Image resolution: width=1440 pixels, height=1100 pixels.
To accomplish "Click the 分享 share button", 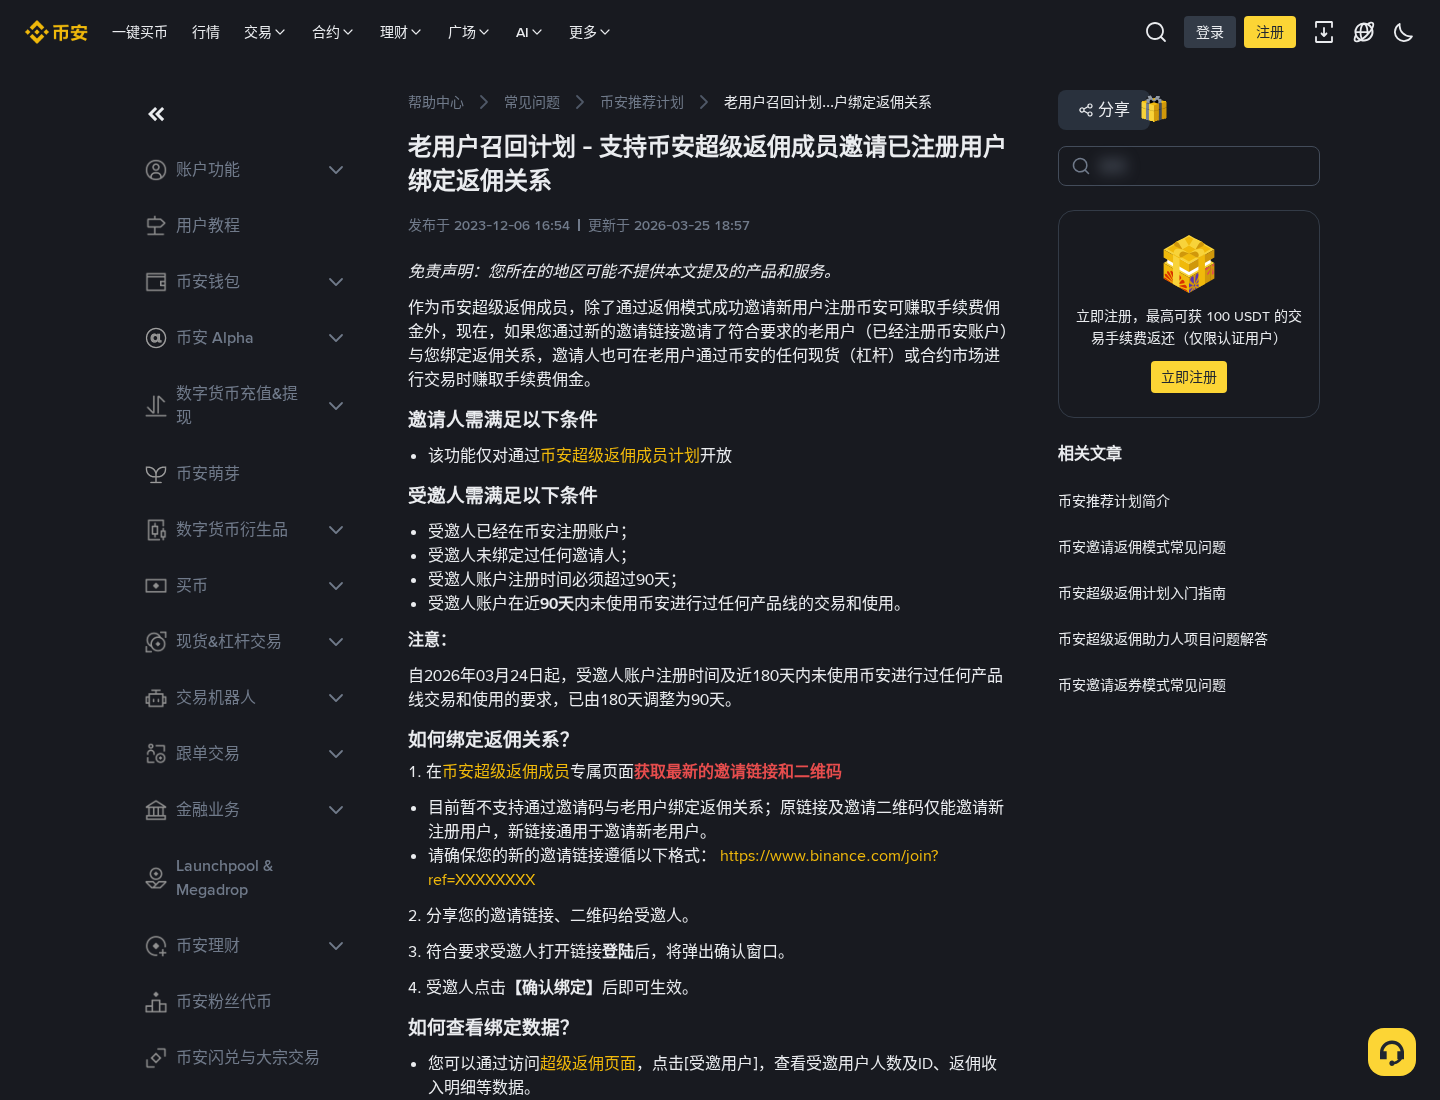I will [x=1103, y=110].
